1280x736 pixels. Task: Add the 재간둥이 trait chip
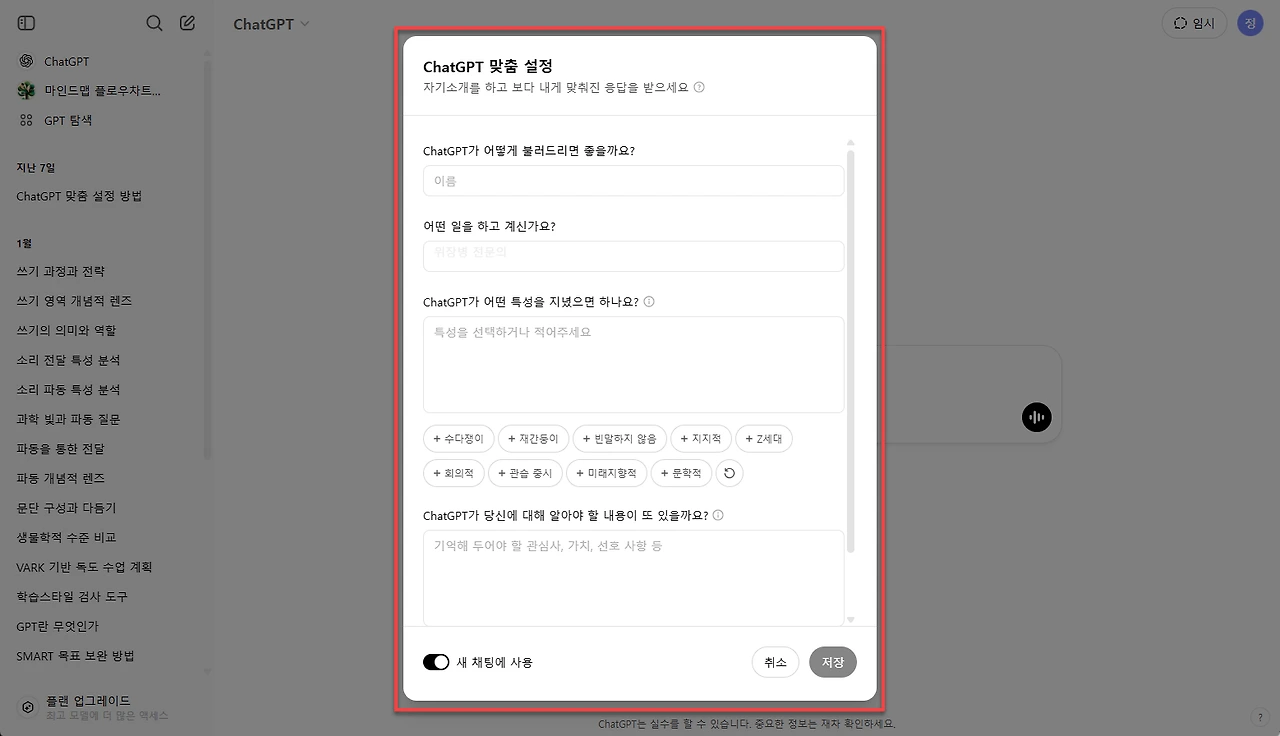[x=533, y=439]
